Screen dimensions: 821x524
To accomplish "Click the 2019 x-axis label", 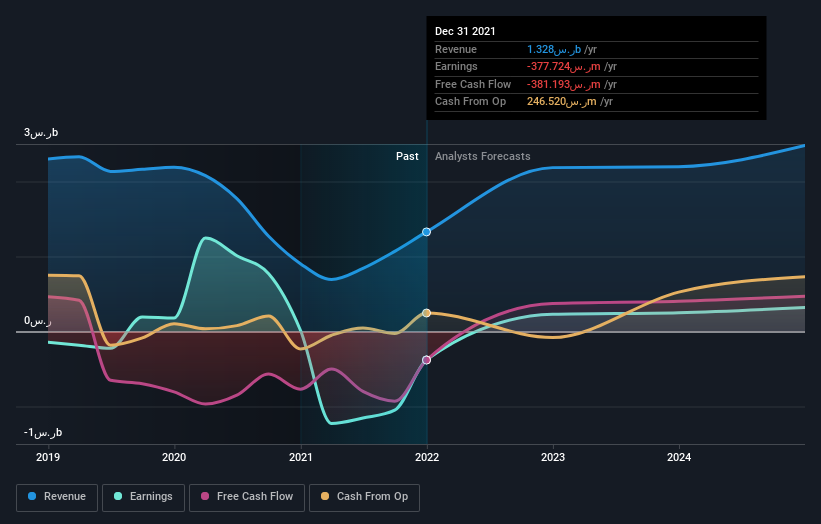I will (x=48, y=458).
